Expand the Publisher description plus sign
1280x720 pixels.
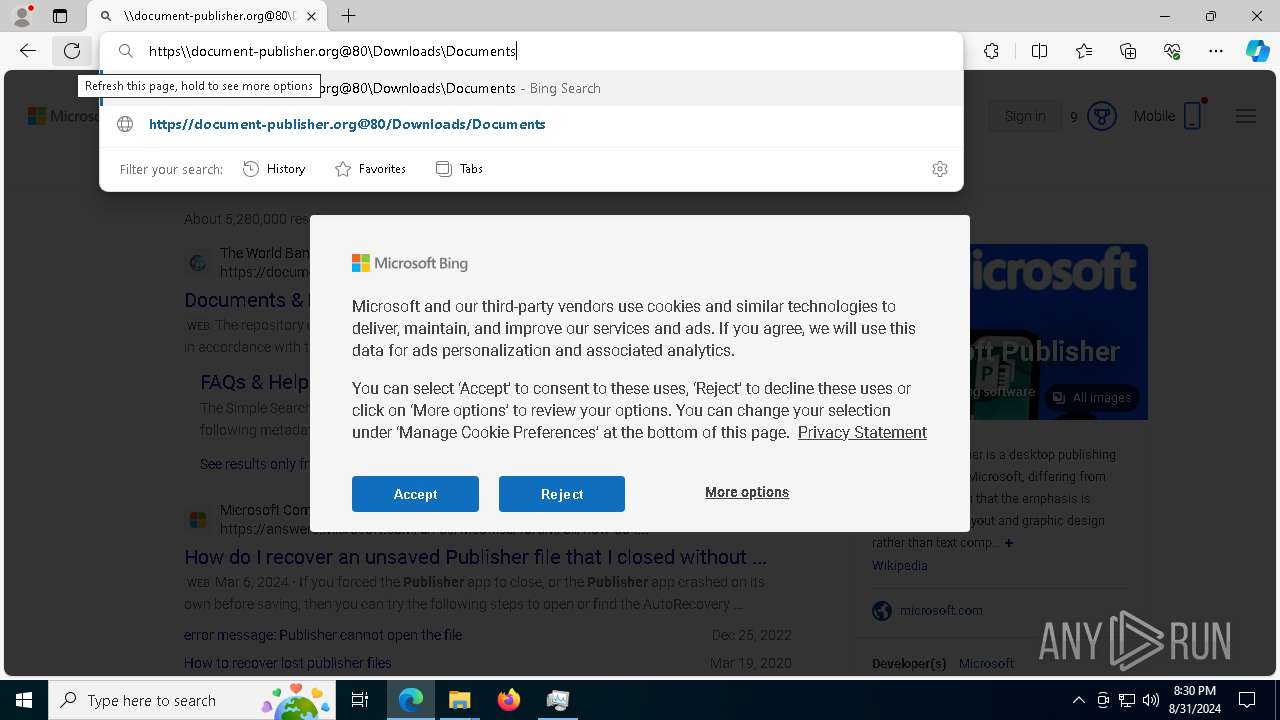tap(1009, 543)
